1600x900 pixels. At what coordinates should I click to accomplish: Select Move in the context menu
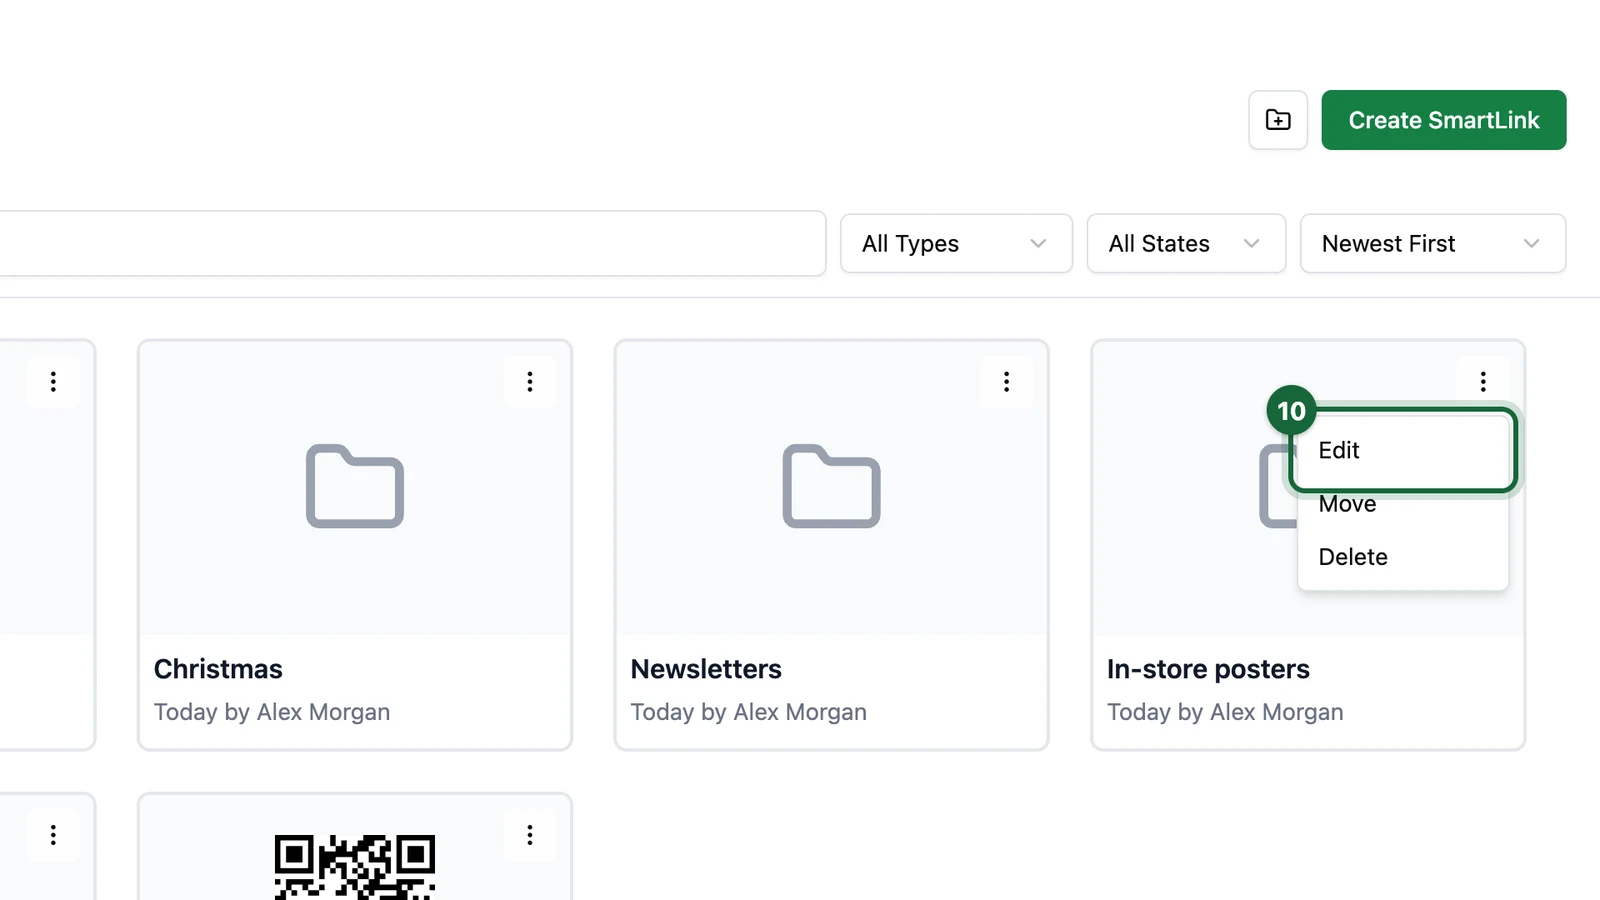click(x=1403, y=504)
